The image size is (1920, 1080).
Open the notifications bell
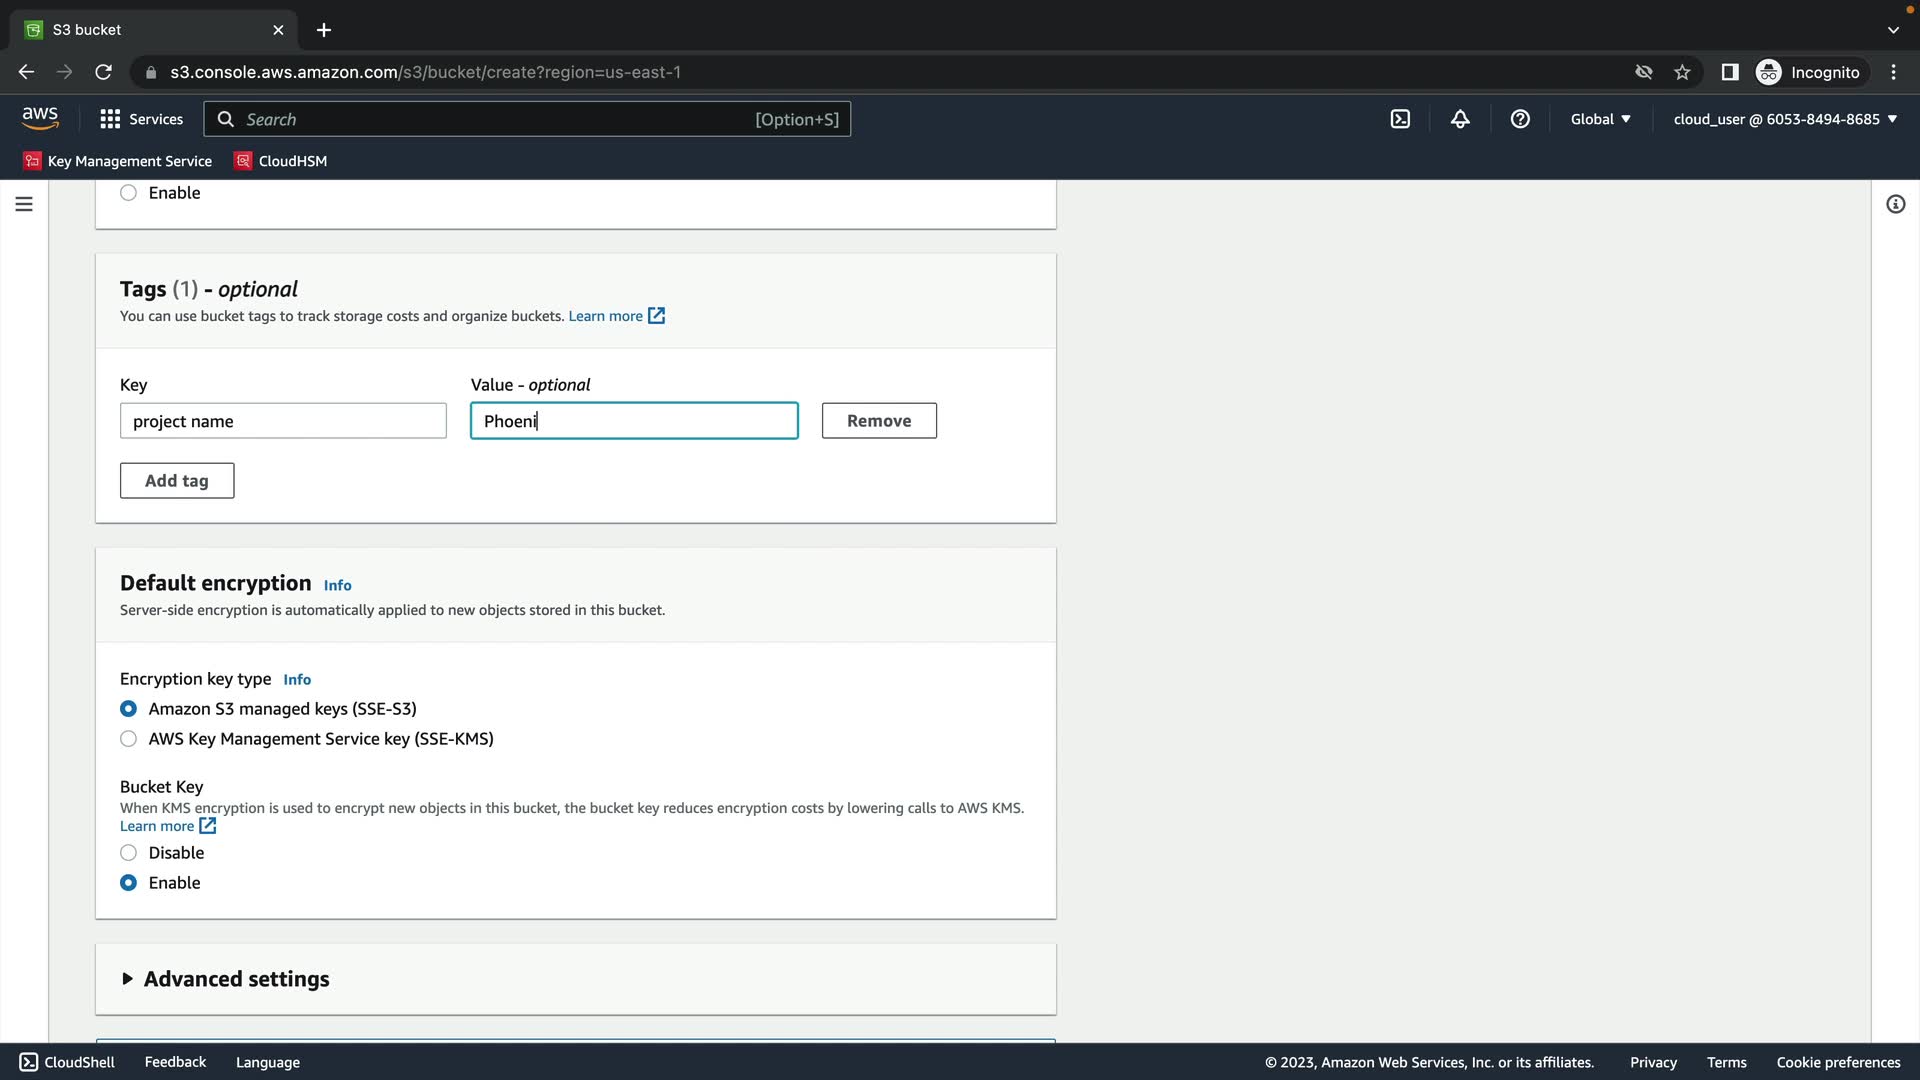(x=1460, y=119)
